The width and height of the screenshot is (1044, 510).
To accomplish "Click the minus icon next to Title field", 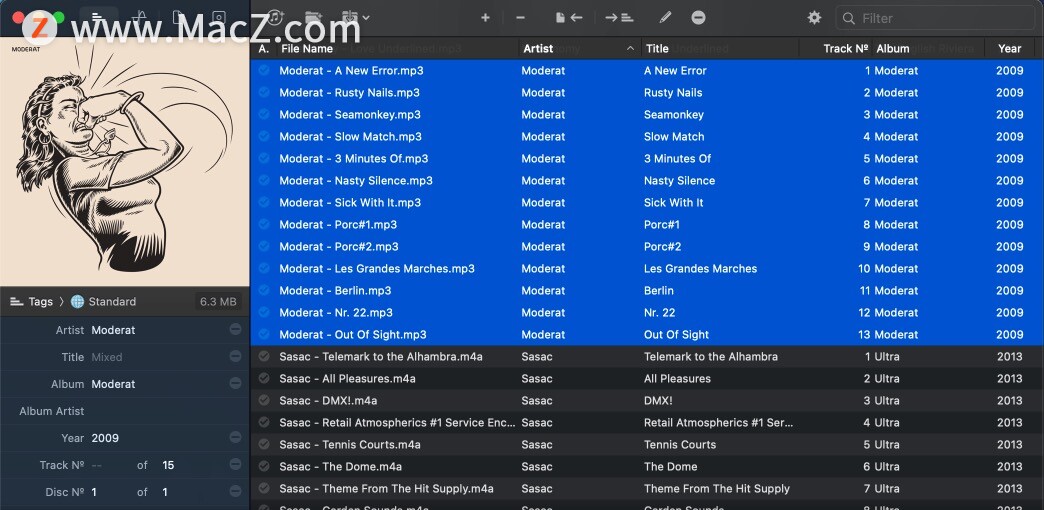I will [235, 357].
